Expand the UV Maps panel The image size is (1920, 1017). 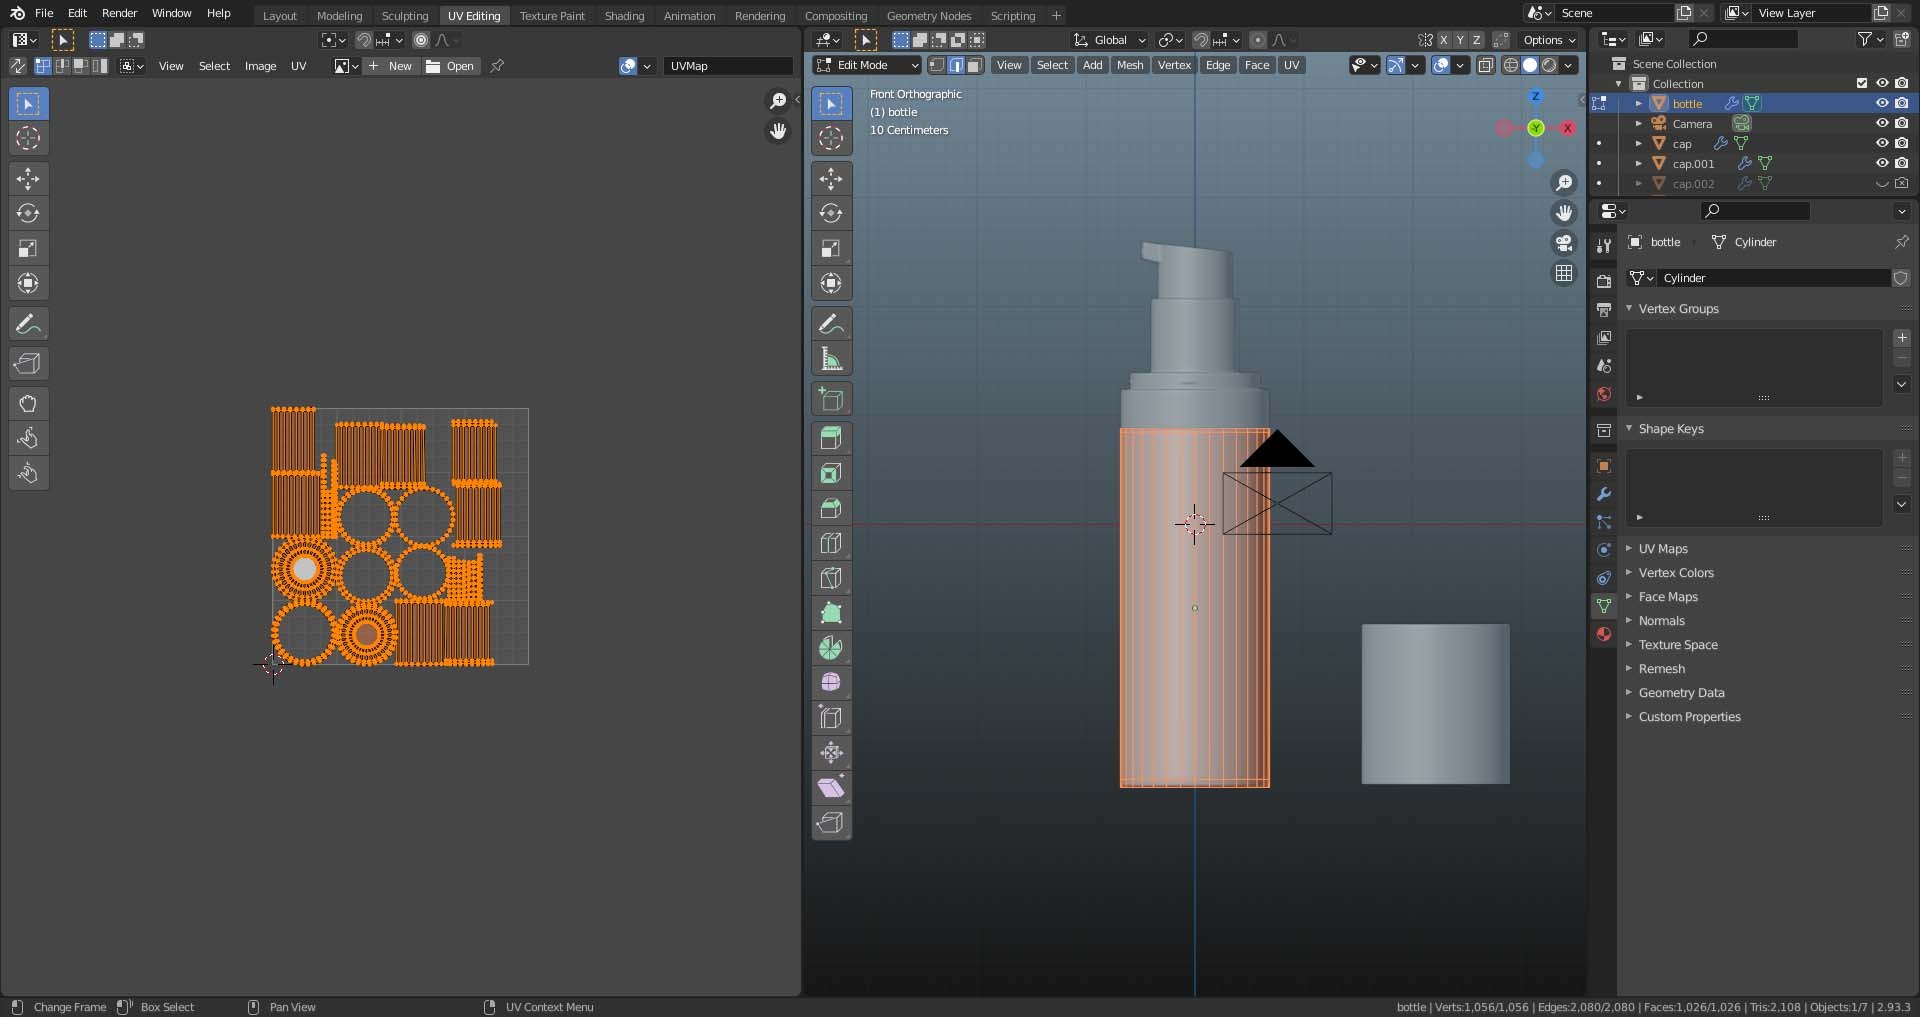coord(1663,549)
